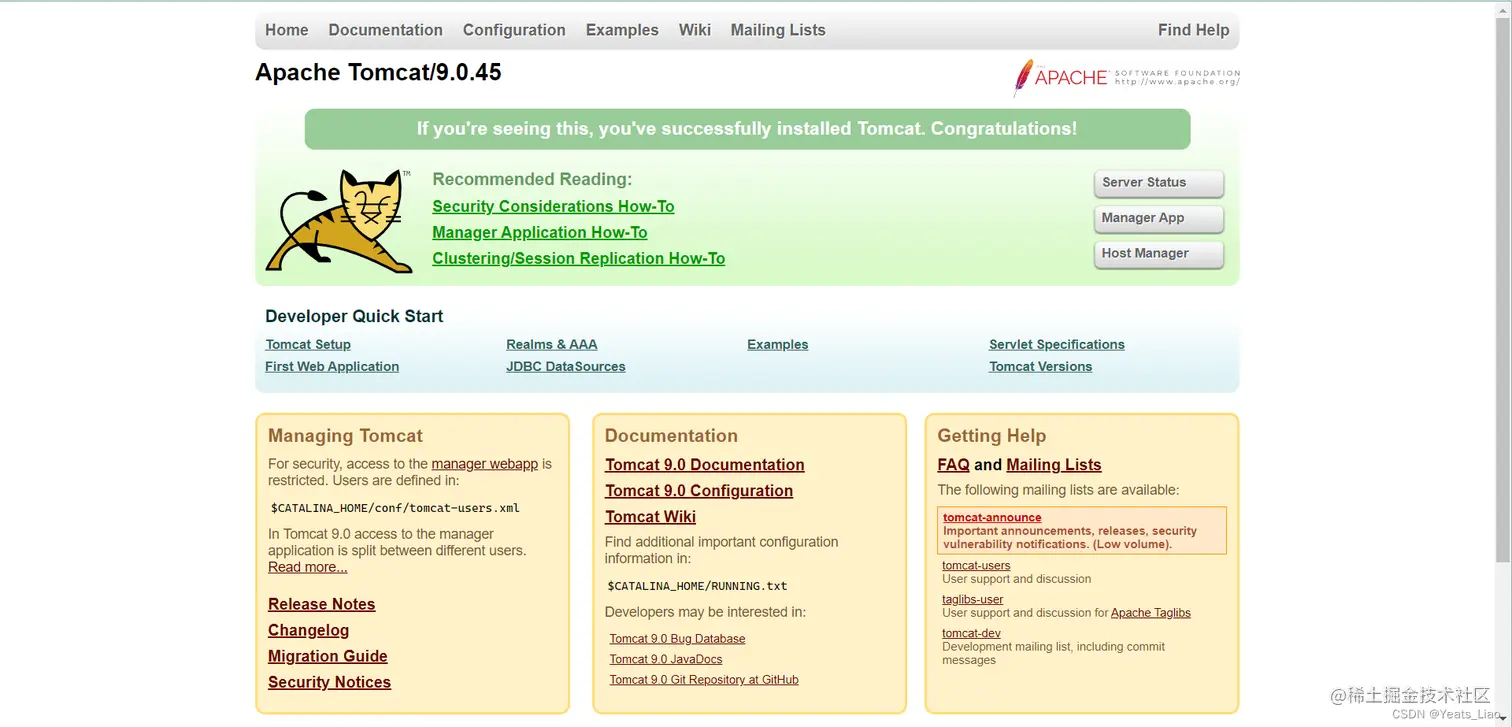Click the scrollbar up arrow
Image resolution: width=1512 pixels, height=727 pixels.
pyautogui.click(x=1503, y=8)
